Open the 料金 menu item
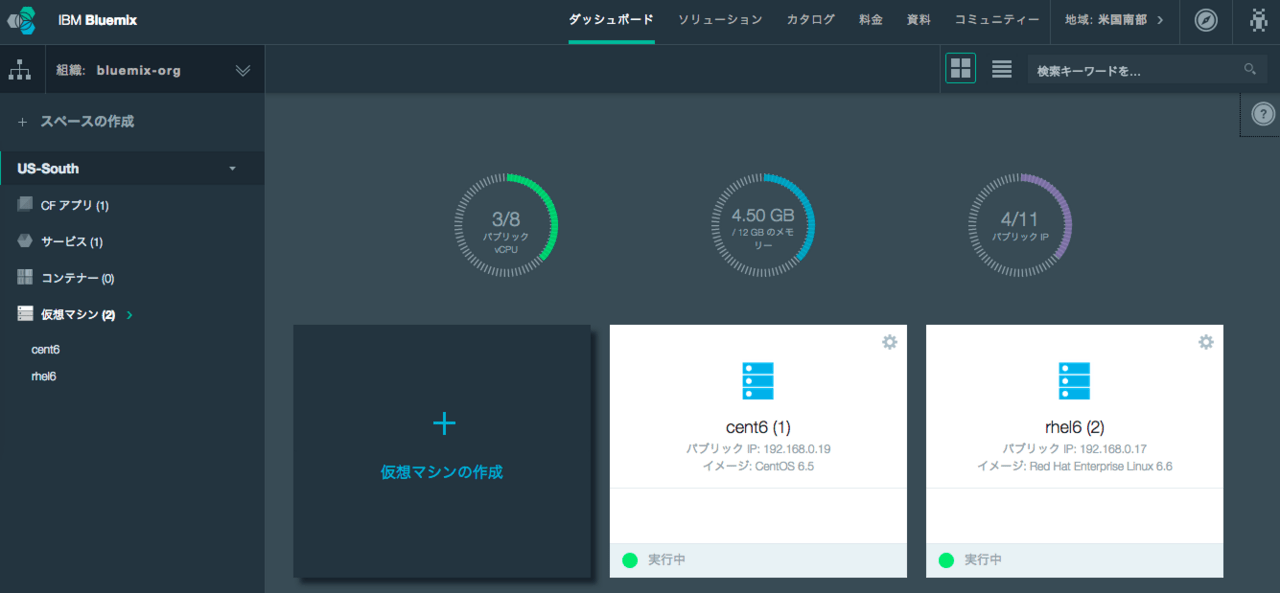This screenshot has width=1280, height=593. click(871, 20)
